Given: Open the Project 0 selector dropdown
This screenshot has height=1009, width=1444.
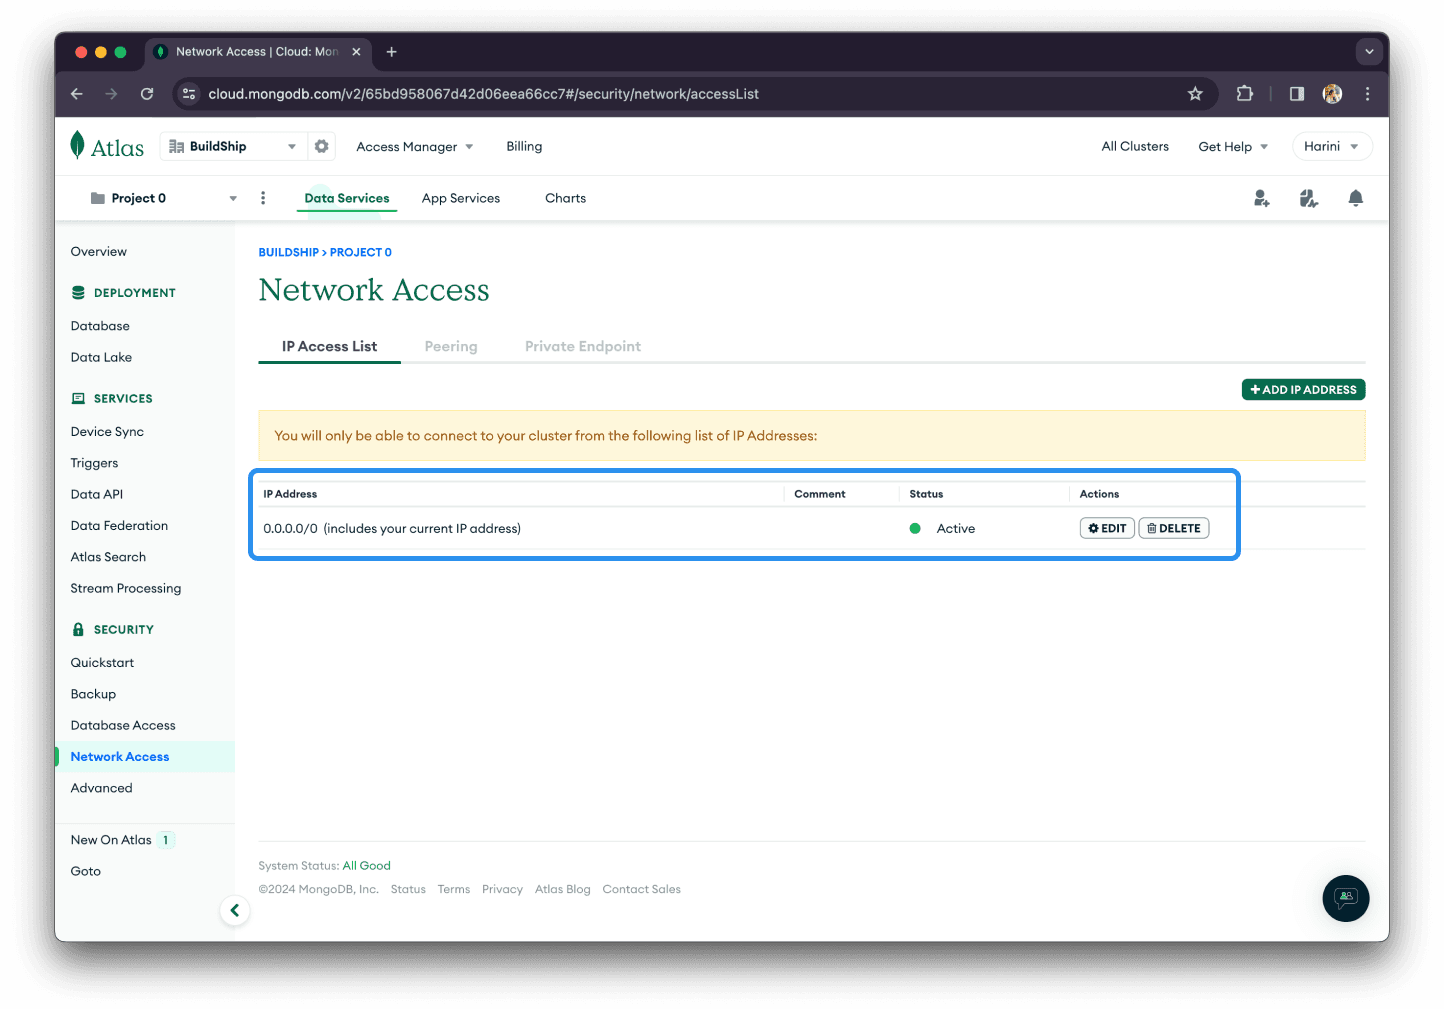Looking at the screenshot, I should click(232, 197).
